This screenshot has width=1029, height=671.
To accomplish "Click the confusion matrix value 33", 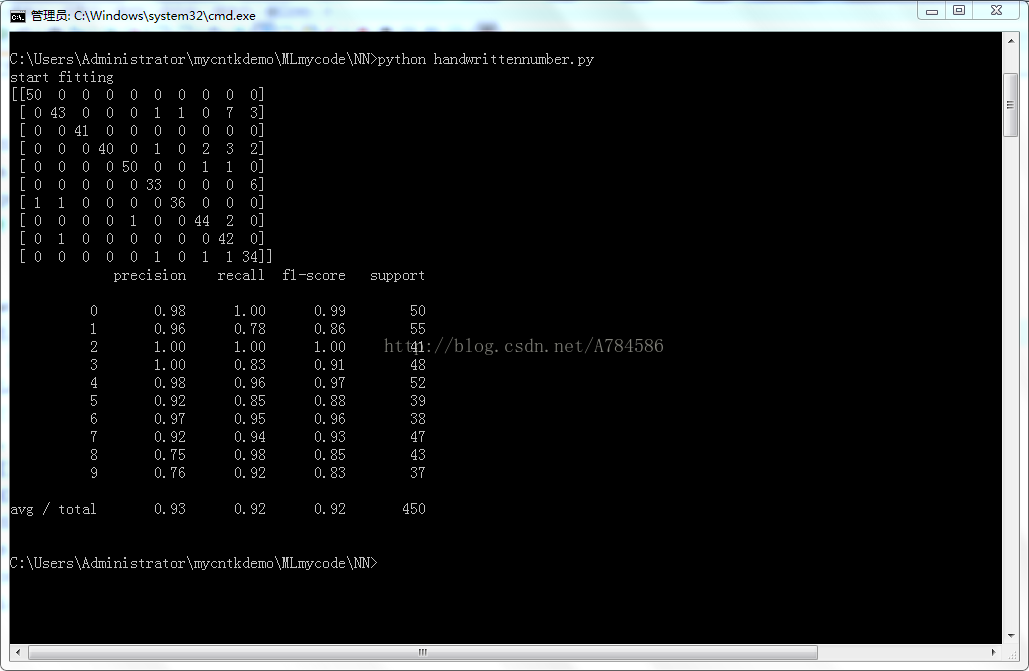I will click(154, 185).
